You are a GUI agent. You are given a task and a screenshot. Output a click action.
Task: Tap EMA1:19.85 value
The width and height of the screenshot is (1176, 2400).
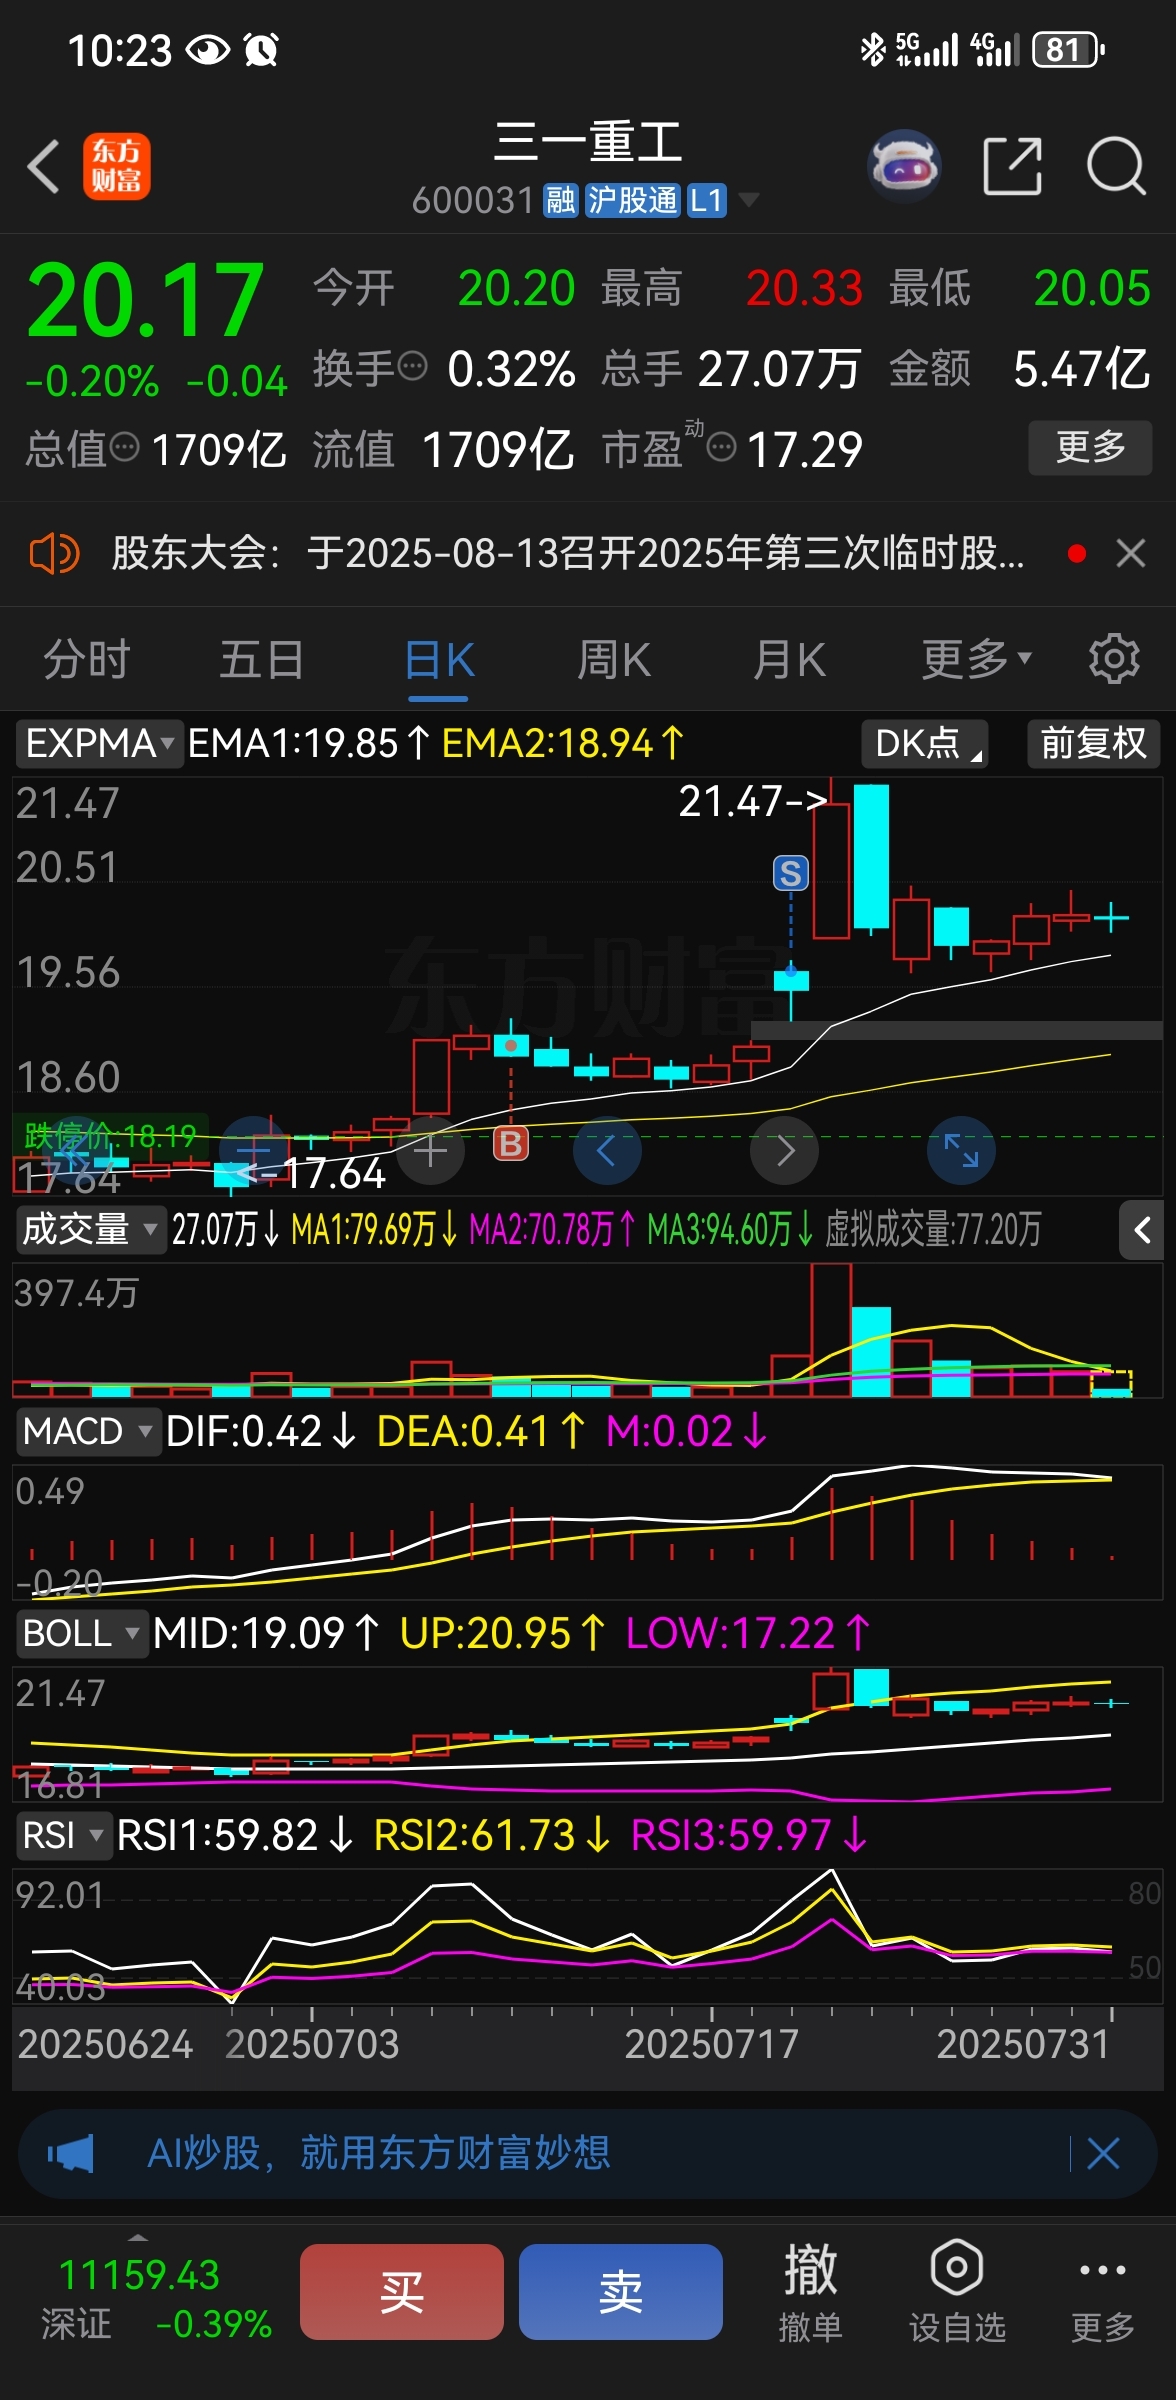click(309, 743)
